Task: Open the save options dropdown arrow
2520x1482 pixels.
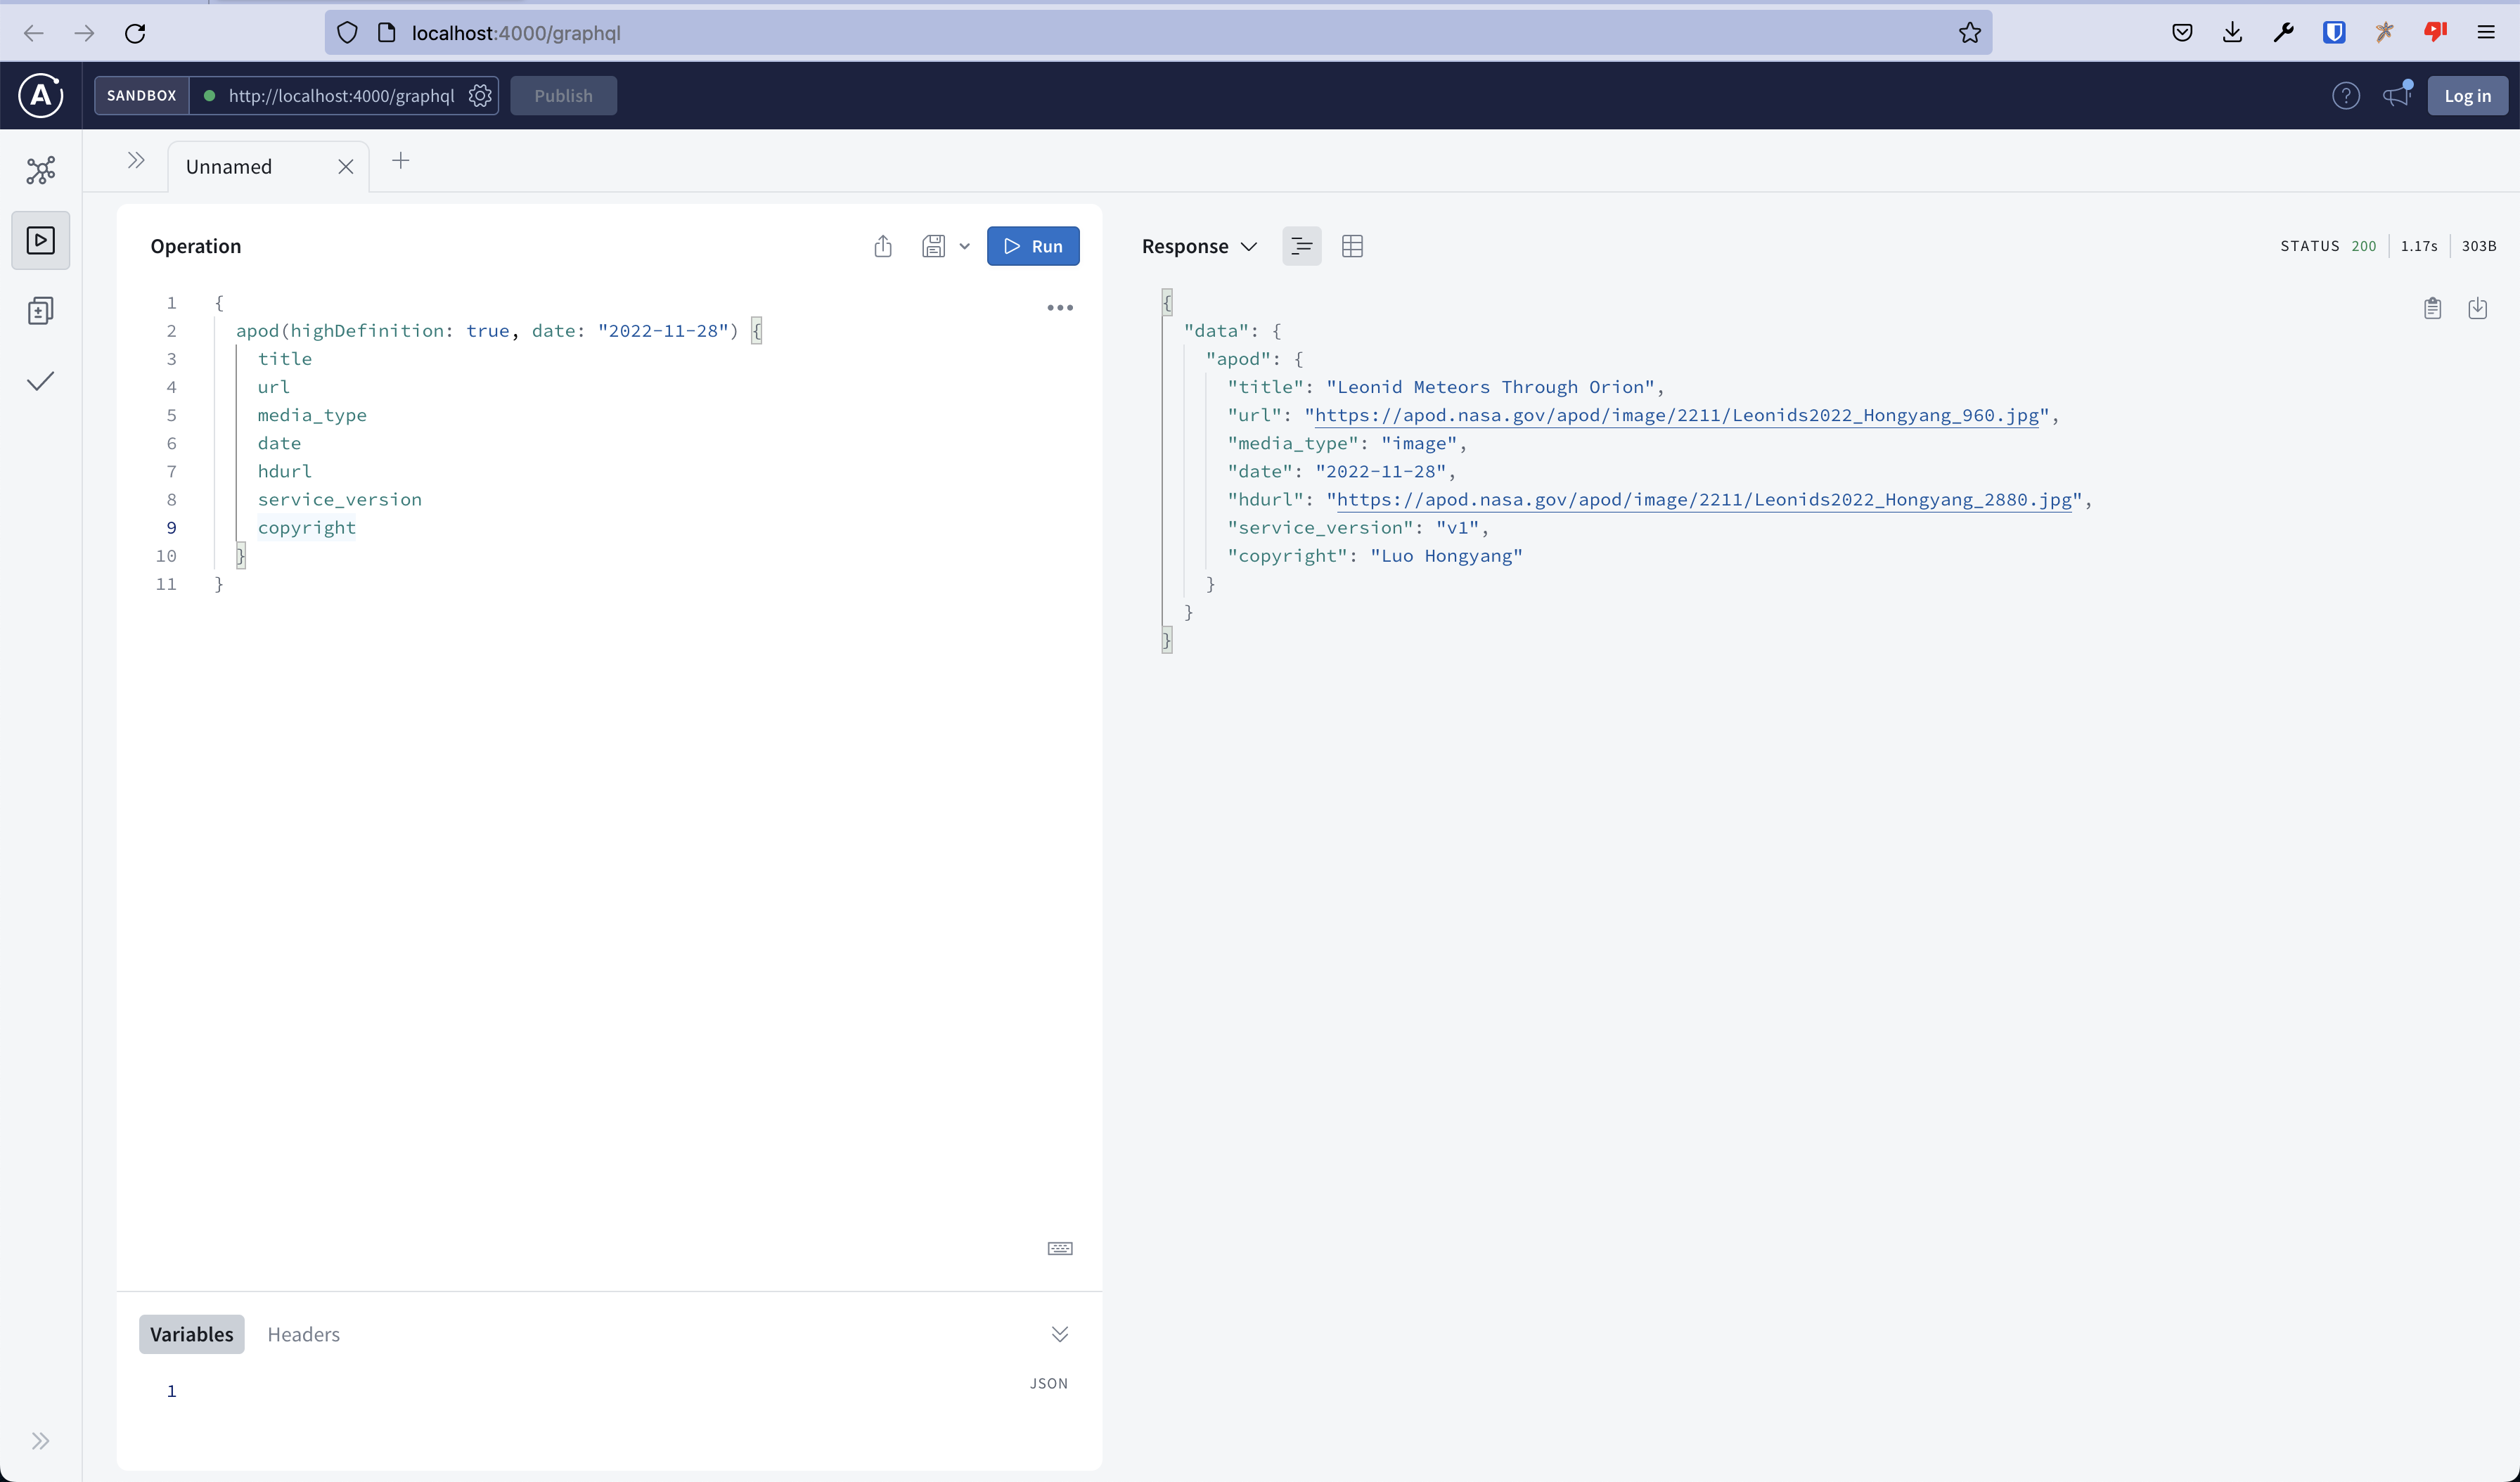Action: click(964, 246)
